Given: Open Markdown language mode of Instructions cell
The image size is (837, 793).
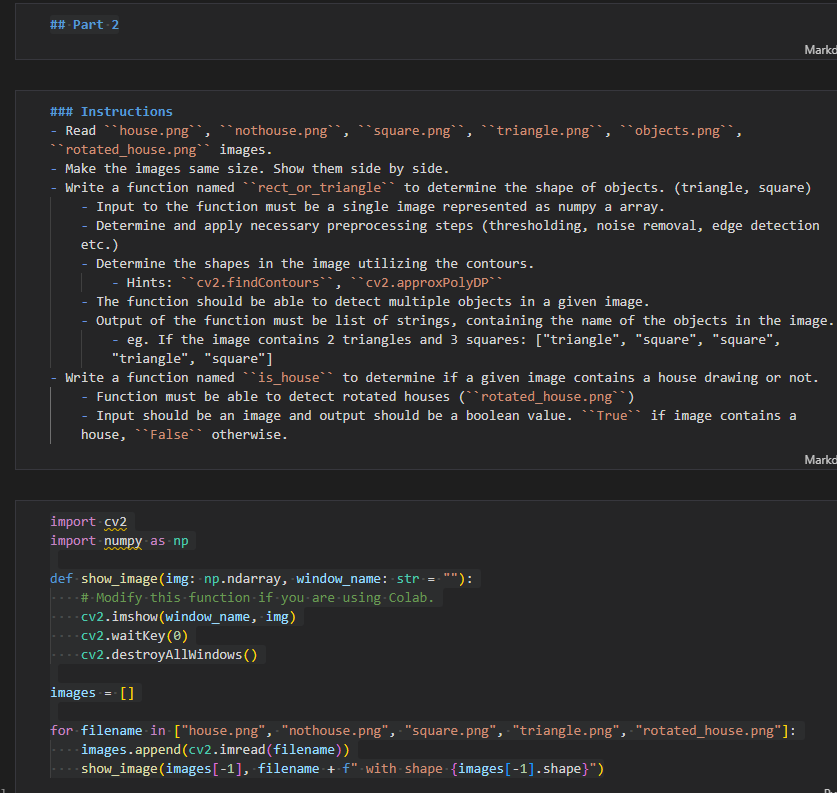Looking at the screenshot, I should tap(820, 460).
